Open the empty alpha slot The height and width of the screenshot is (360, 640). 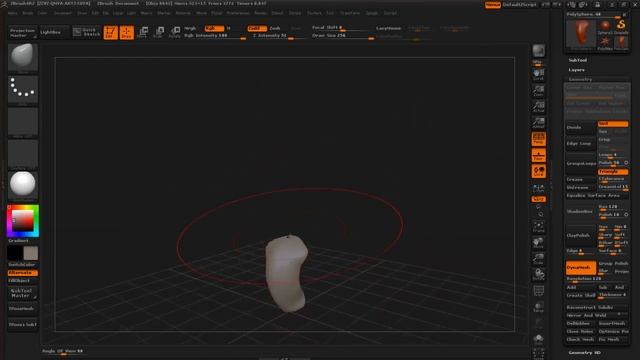click(23, 121)
